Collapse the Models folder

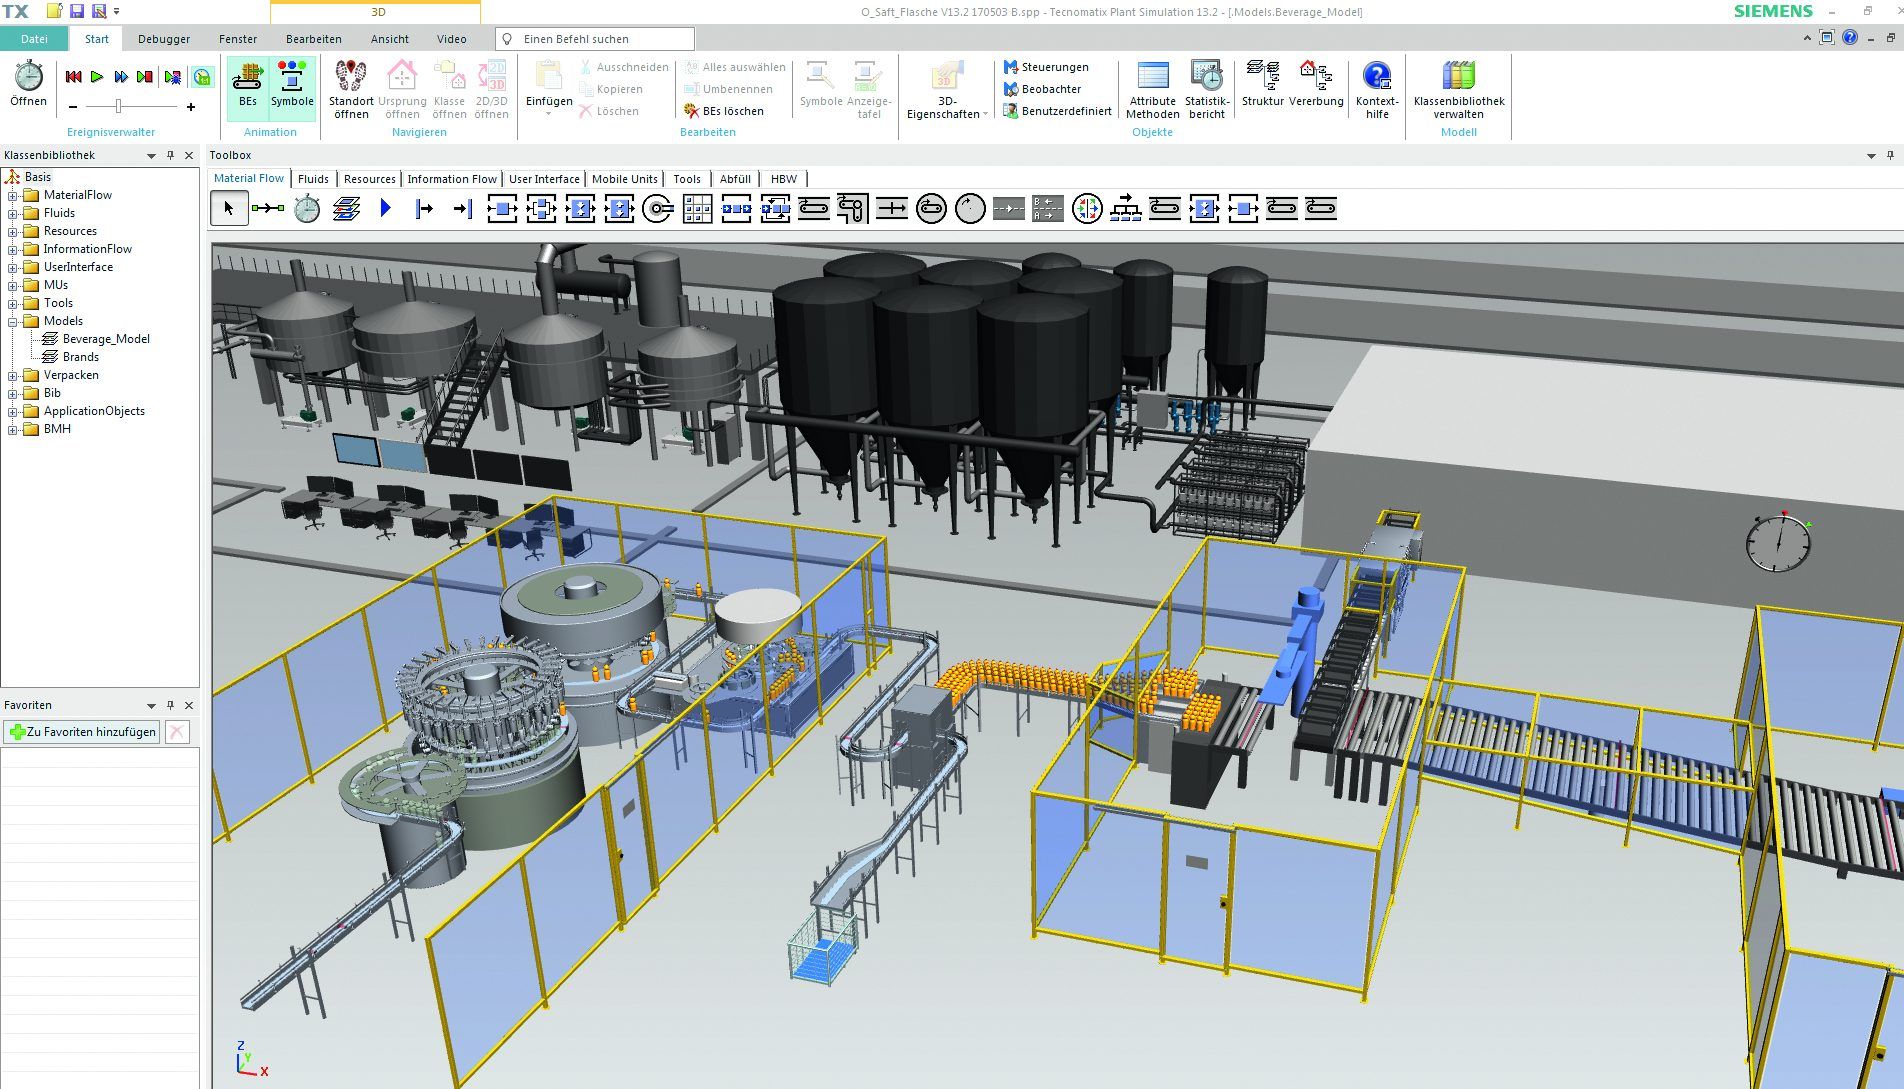[13, 321]
